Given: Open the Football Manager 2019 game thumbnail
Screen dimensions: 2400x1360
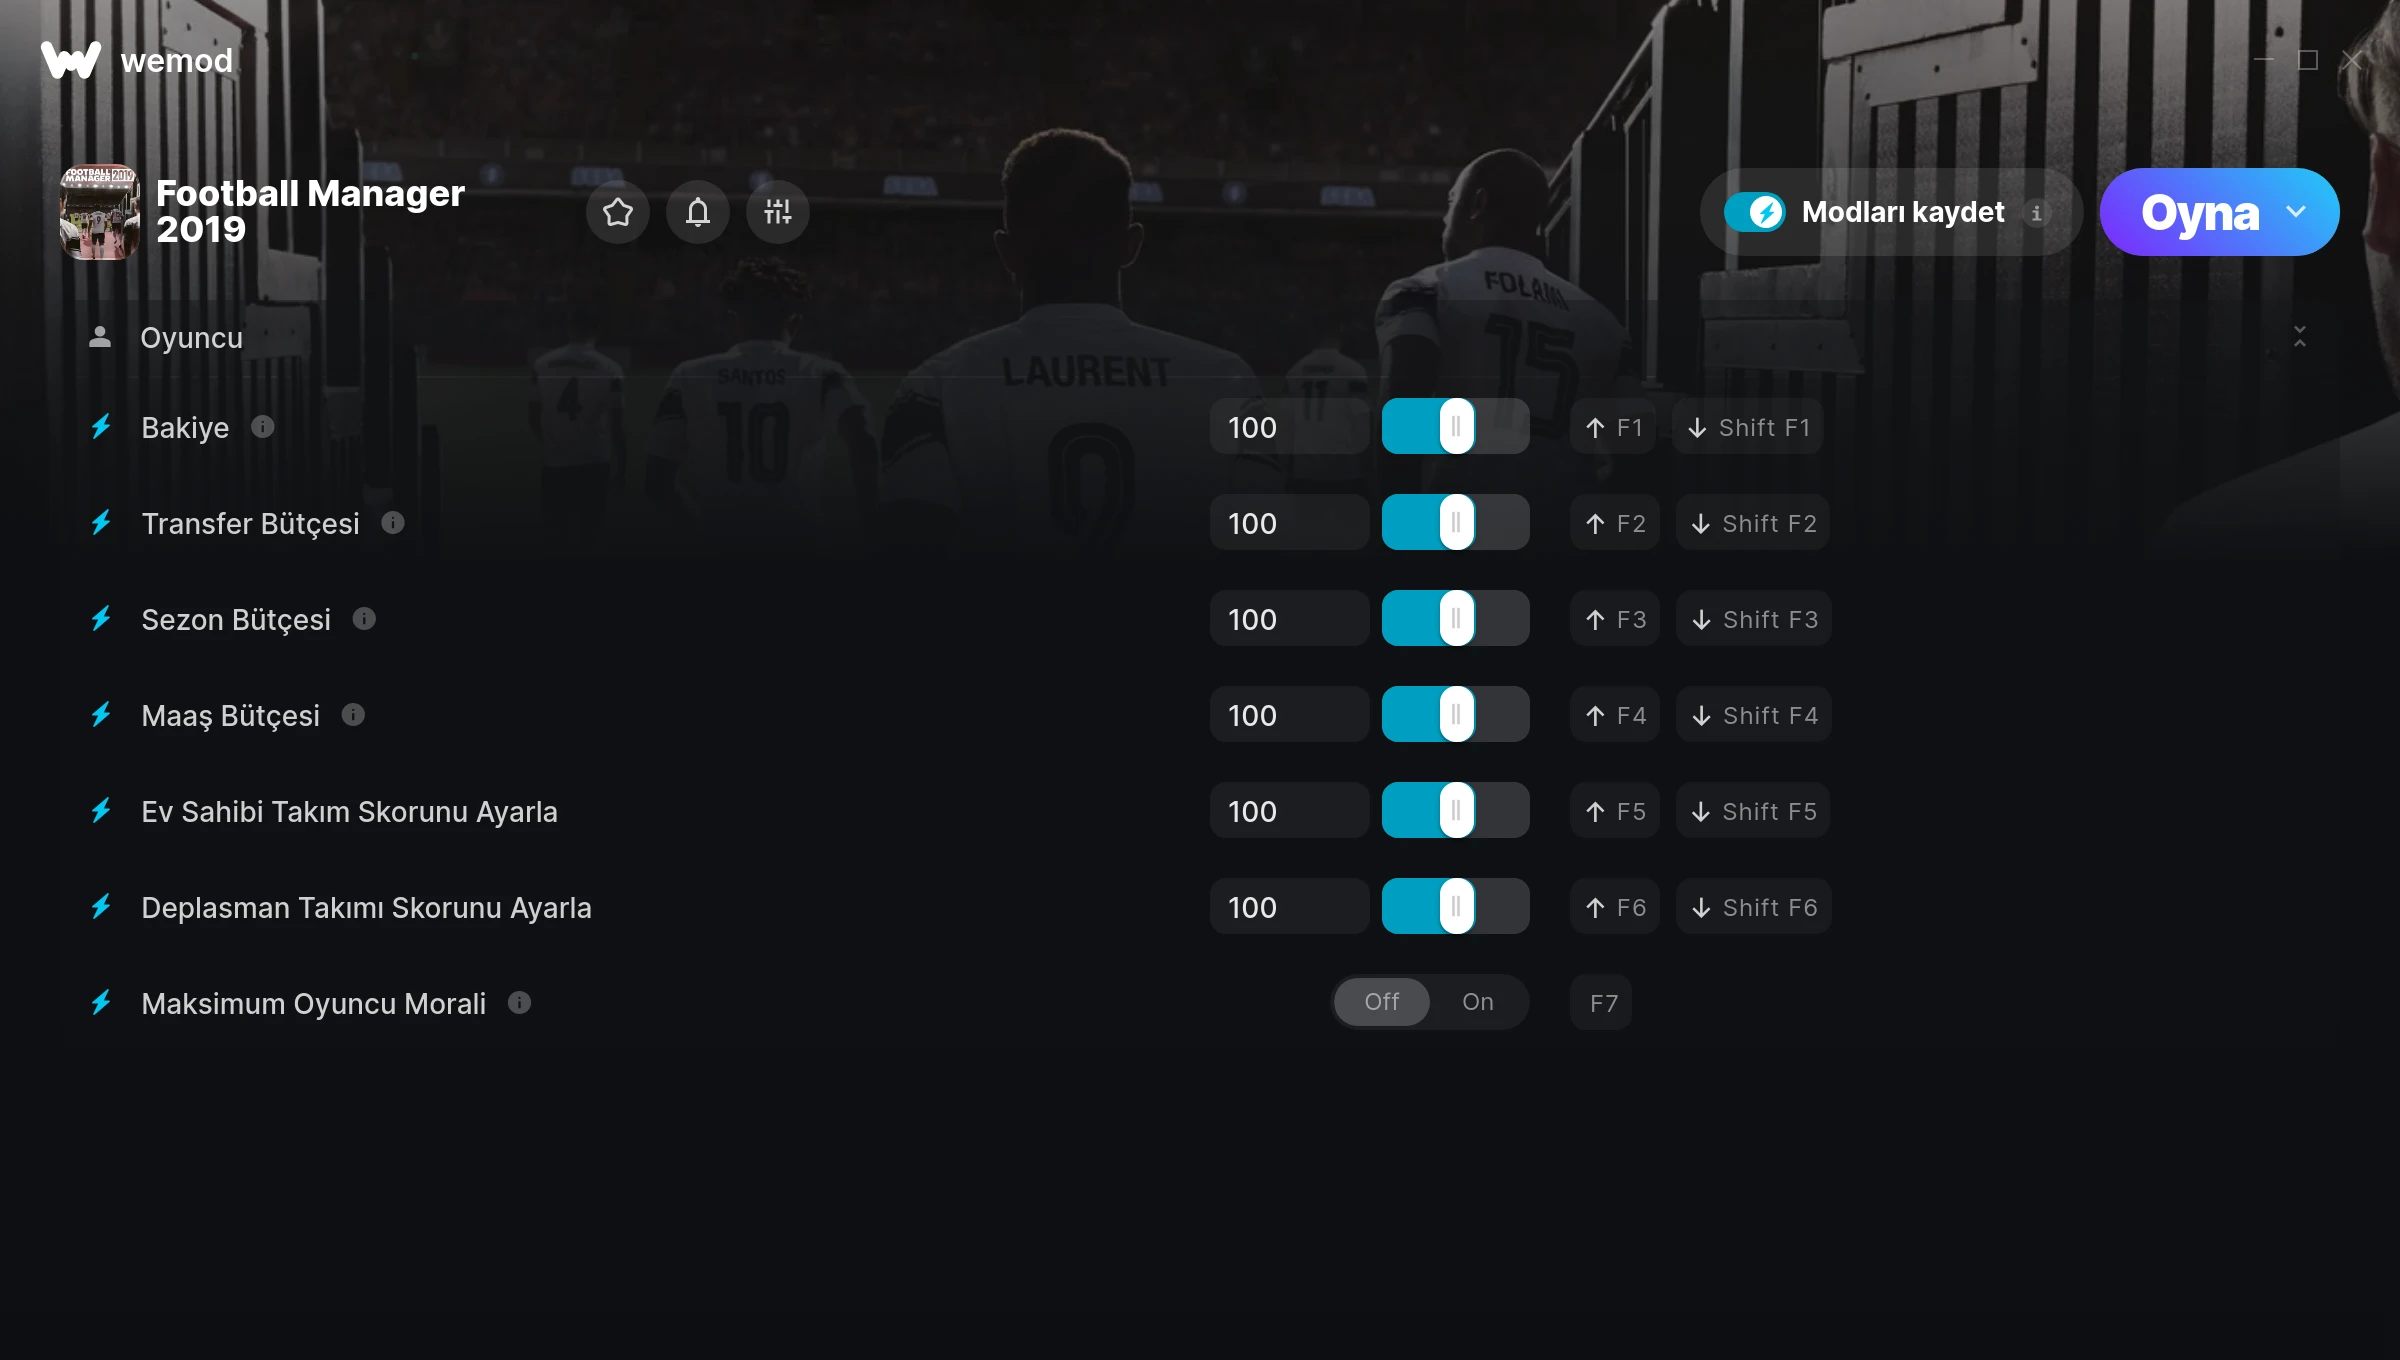Looking at the screenshot, I should pos(100,212).
